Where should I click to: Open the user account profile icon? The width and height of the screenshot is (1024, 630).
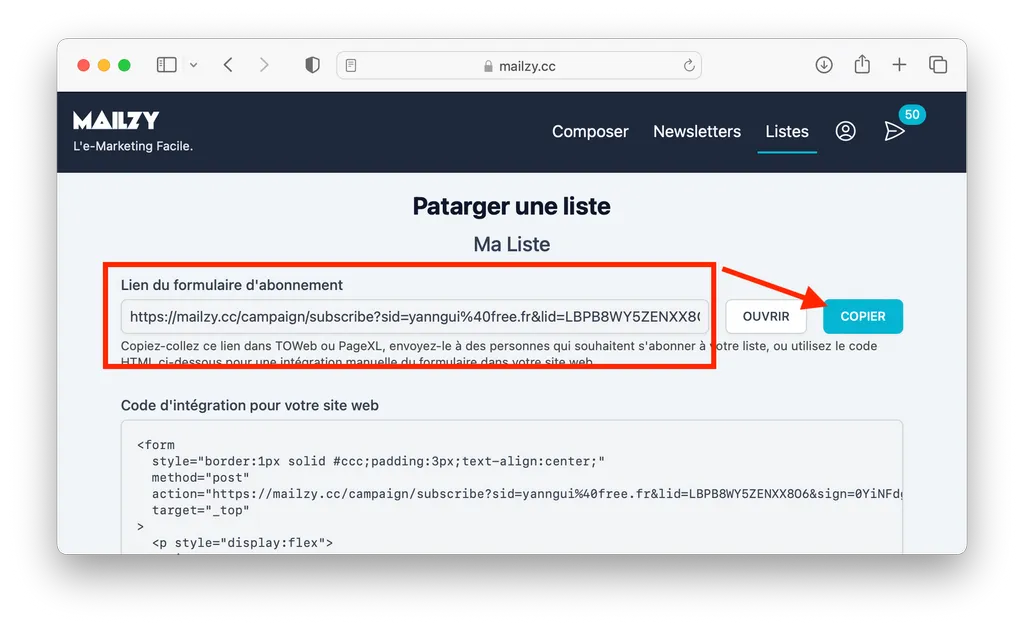tap(845, 131)
